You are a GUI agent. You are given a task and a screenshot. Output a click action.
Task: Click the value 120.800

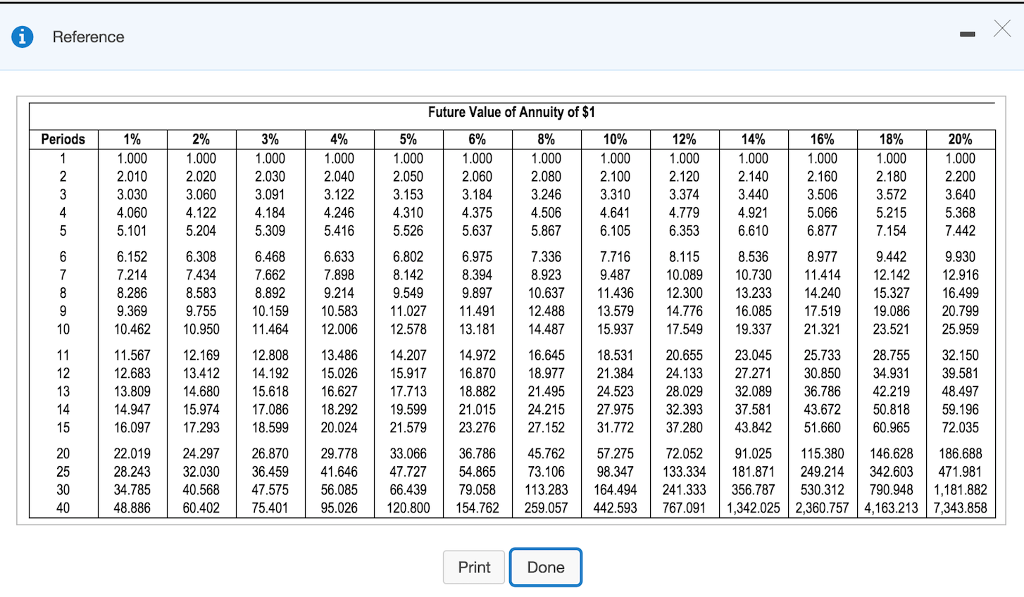pyautogui.click(x=408, y=508)
